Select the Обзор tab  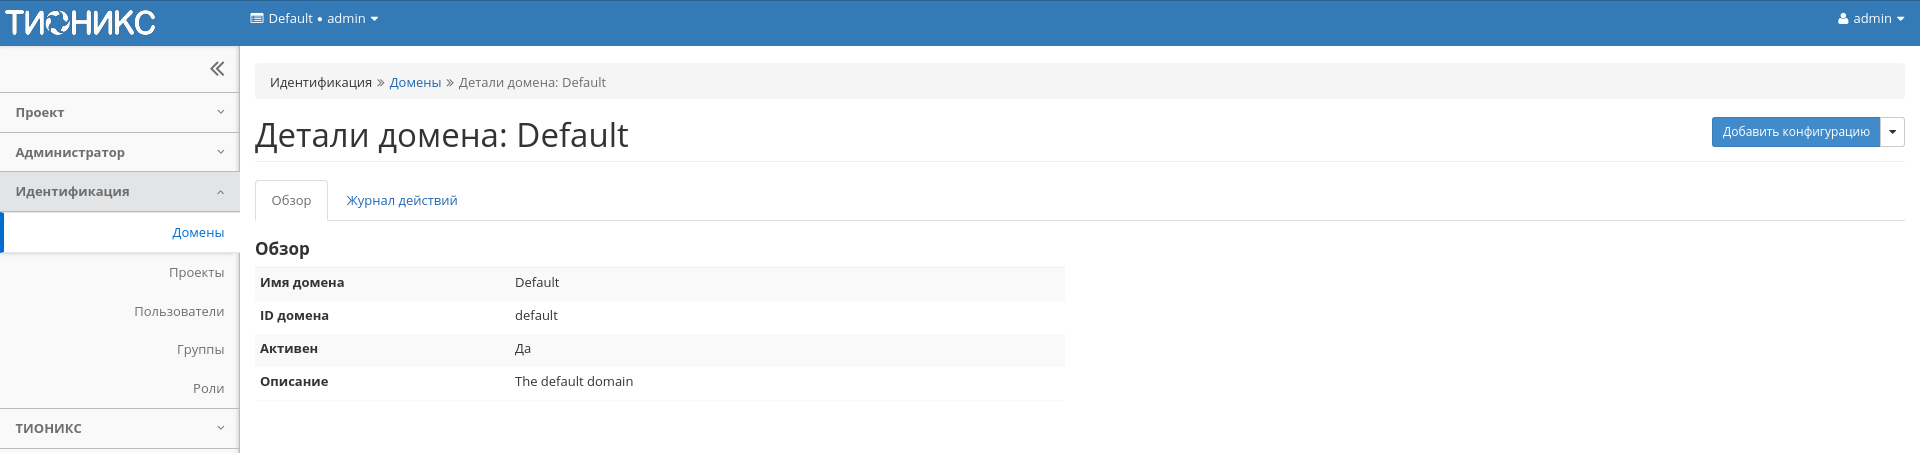coord(291,201)
